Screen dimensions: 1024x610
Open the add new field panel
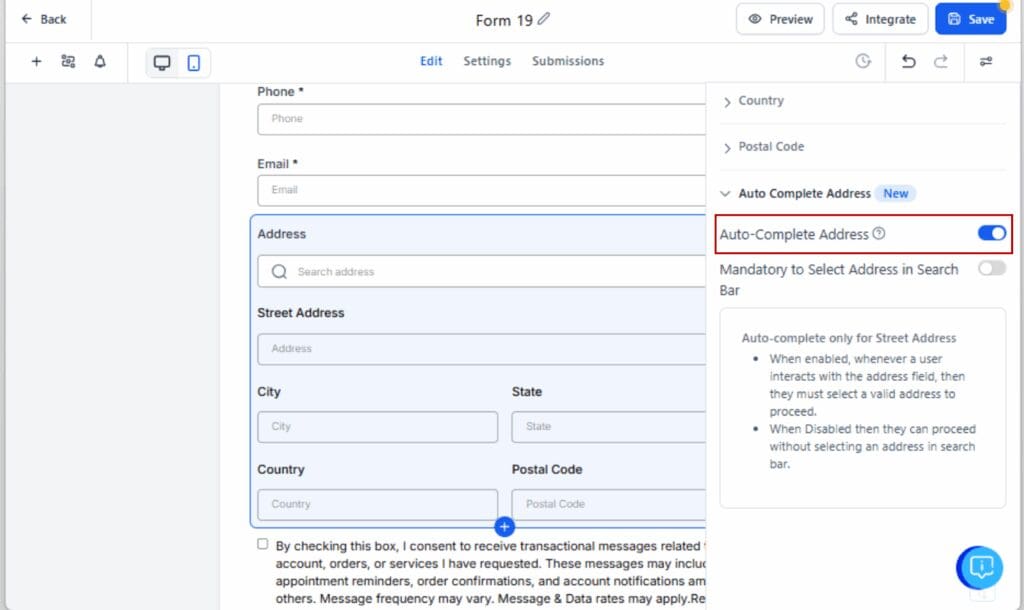(36, 61)
